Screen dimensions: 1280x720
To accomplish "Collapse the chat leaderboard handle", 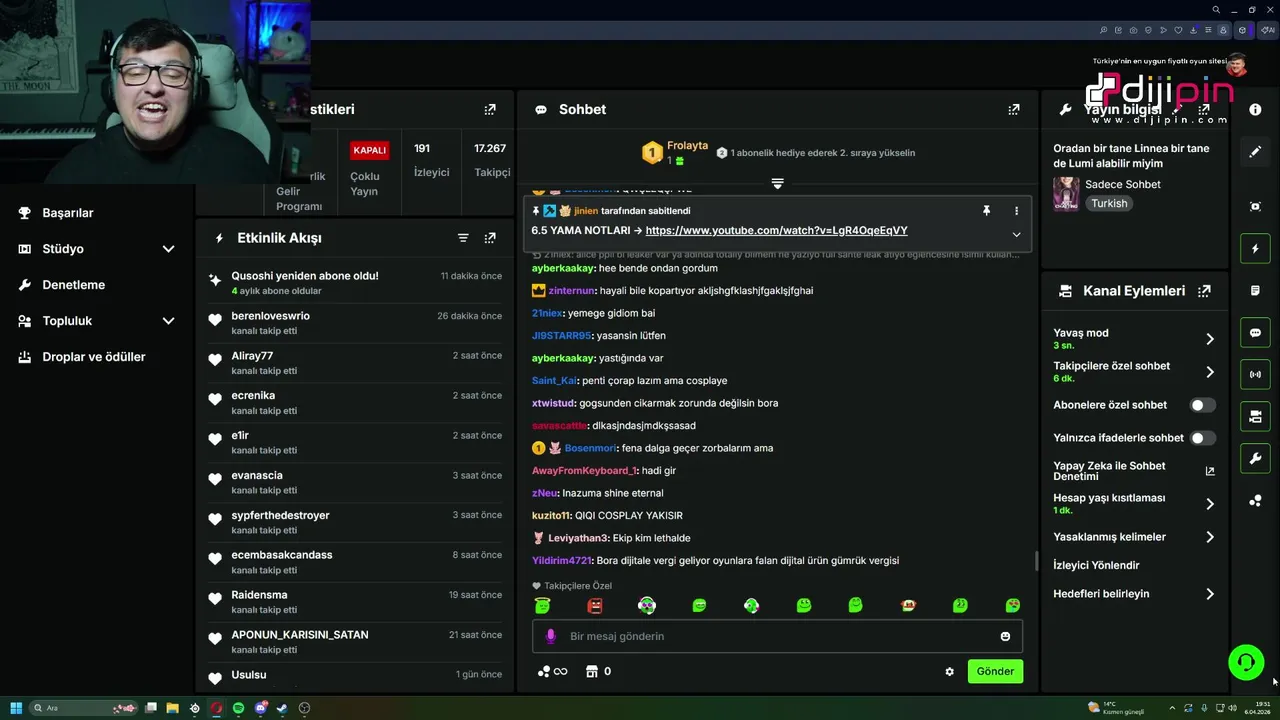I will (x=777, y=184).
